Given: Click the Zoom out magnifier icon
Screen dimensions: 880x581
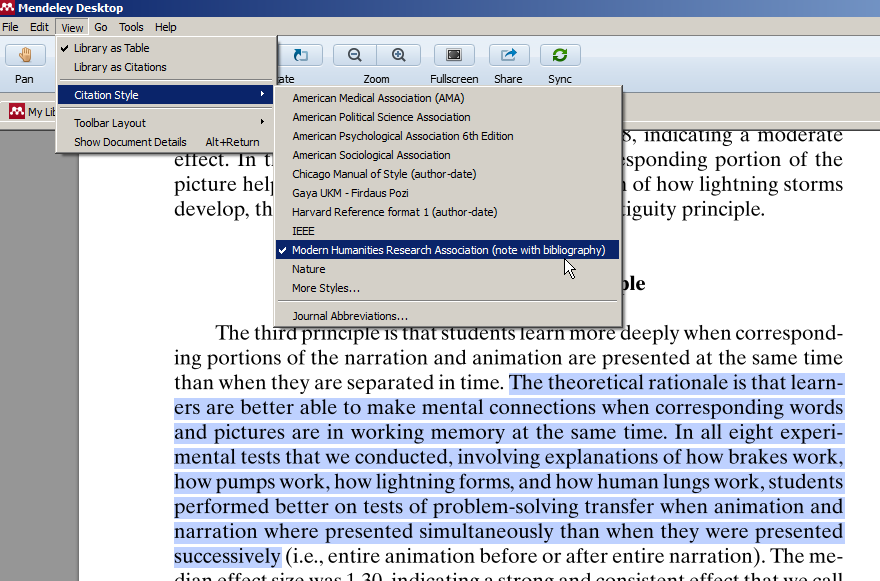Looking at the screenshot, I should [x=354, y=56].
